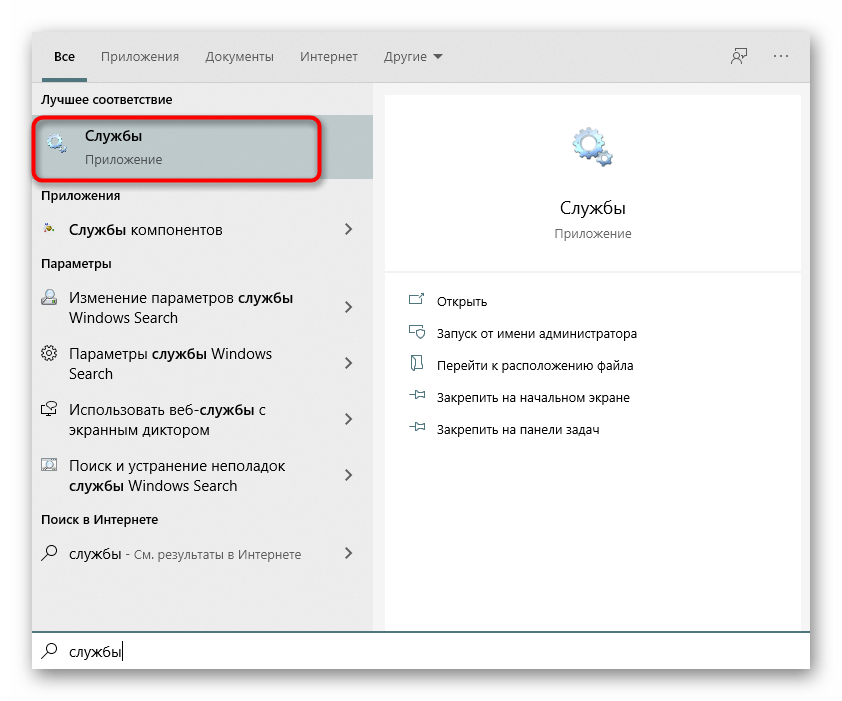The height and width of the screenshot is (701, 842).
Task: Switch to the Приложения tab
Action: pos(140,57)
